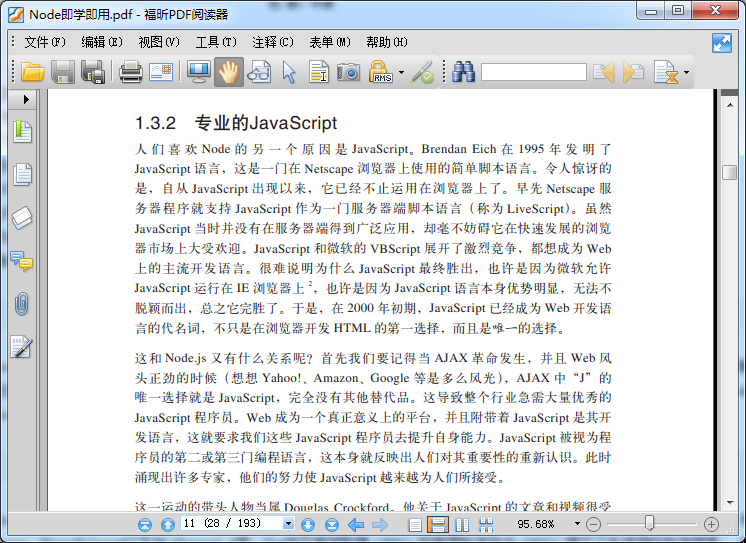Open the 帮助 menu
The width and height of the screenshot is (746, 543).
tap(387, 42)
